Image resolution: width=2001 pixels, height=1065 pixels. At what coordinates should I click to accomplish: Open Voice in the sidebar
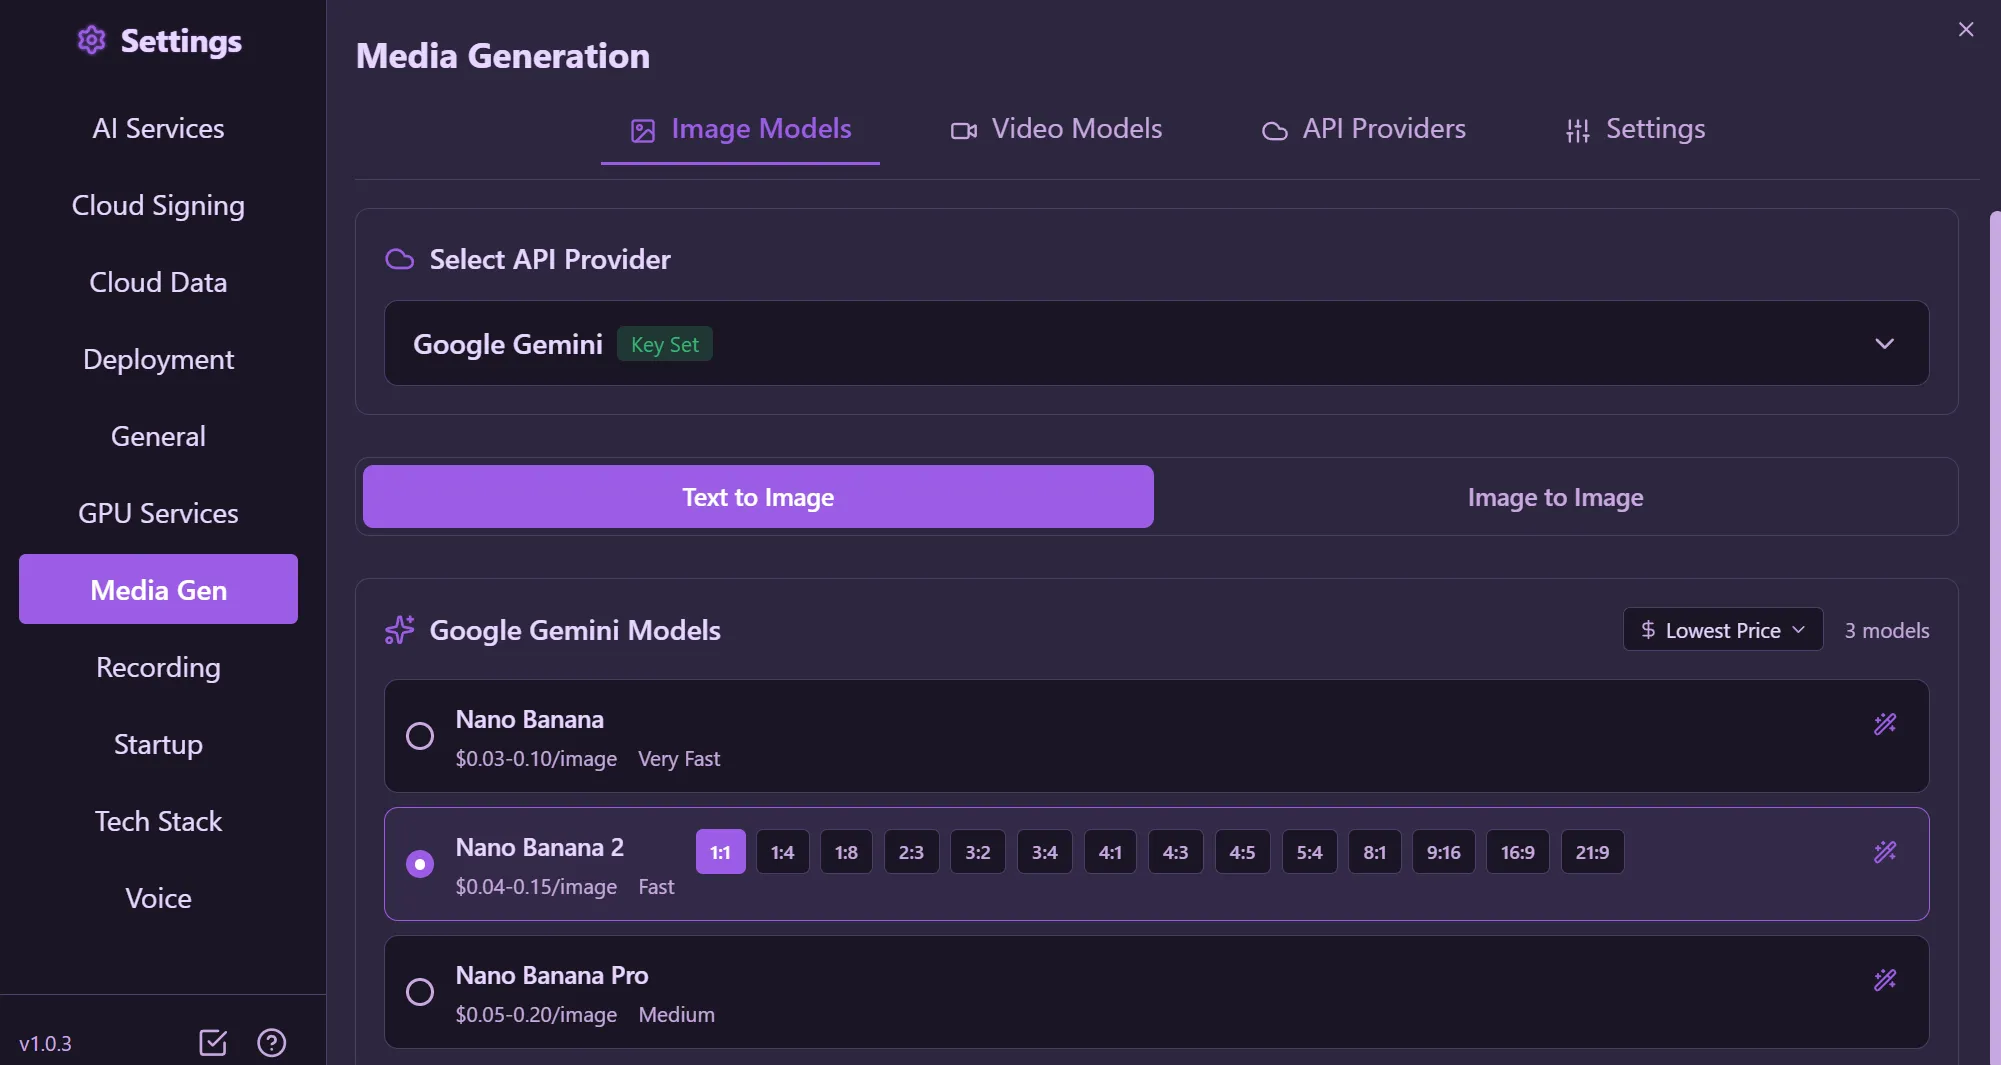click(x=158, y=898)
